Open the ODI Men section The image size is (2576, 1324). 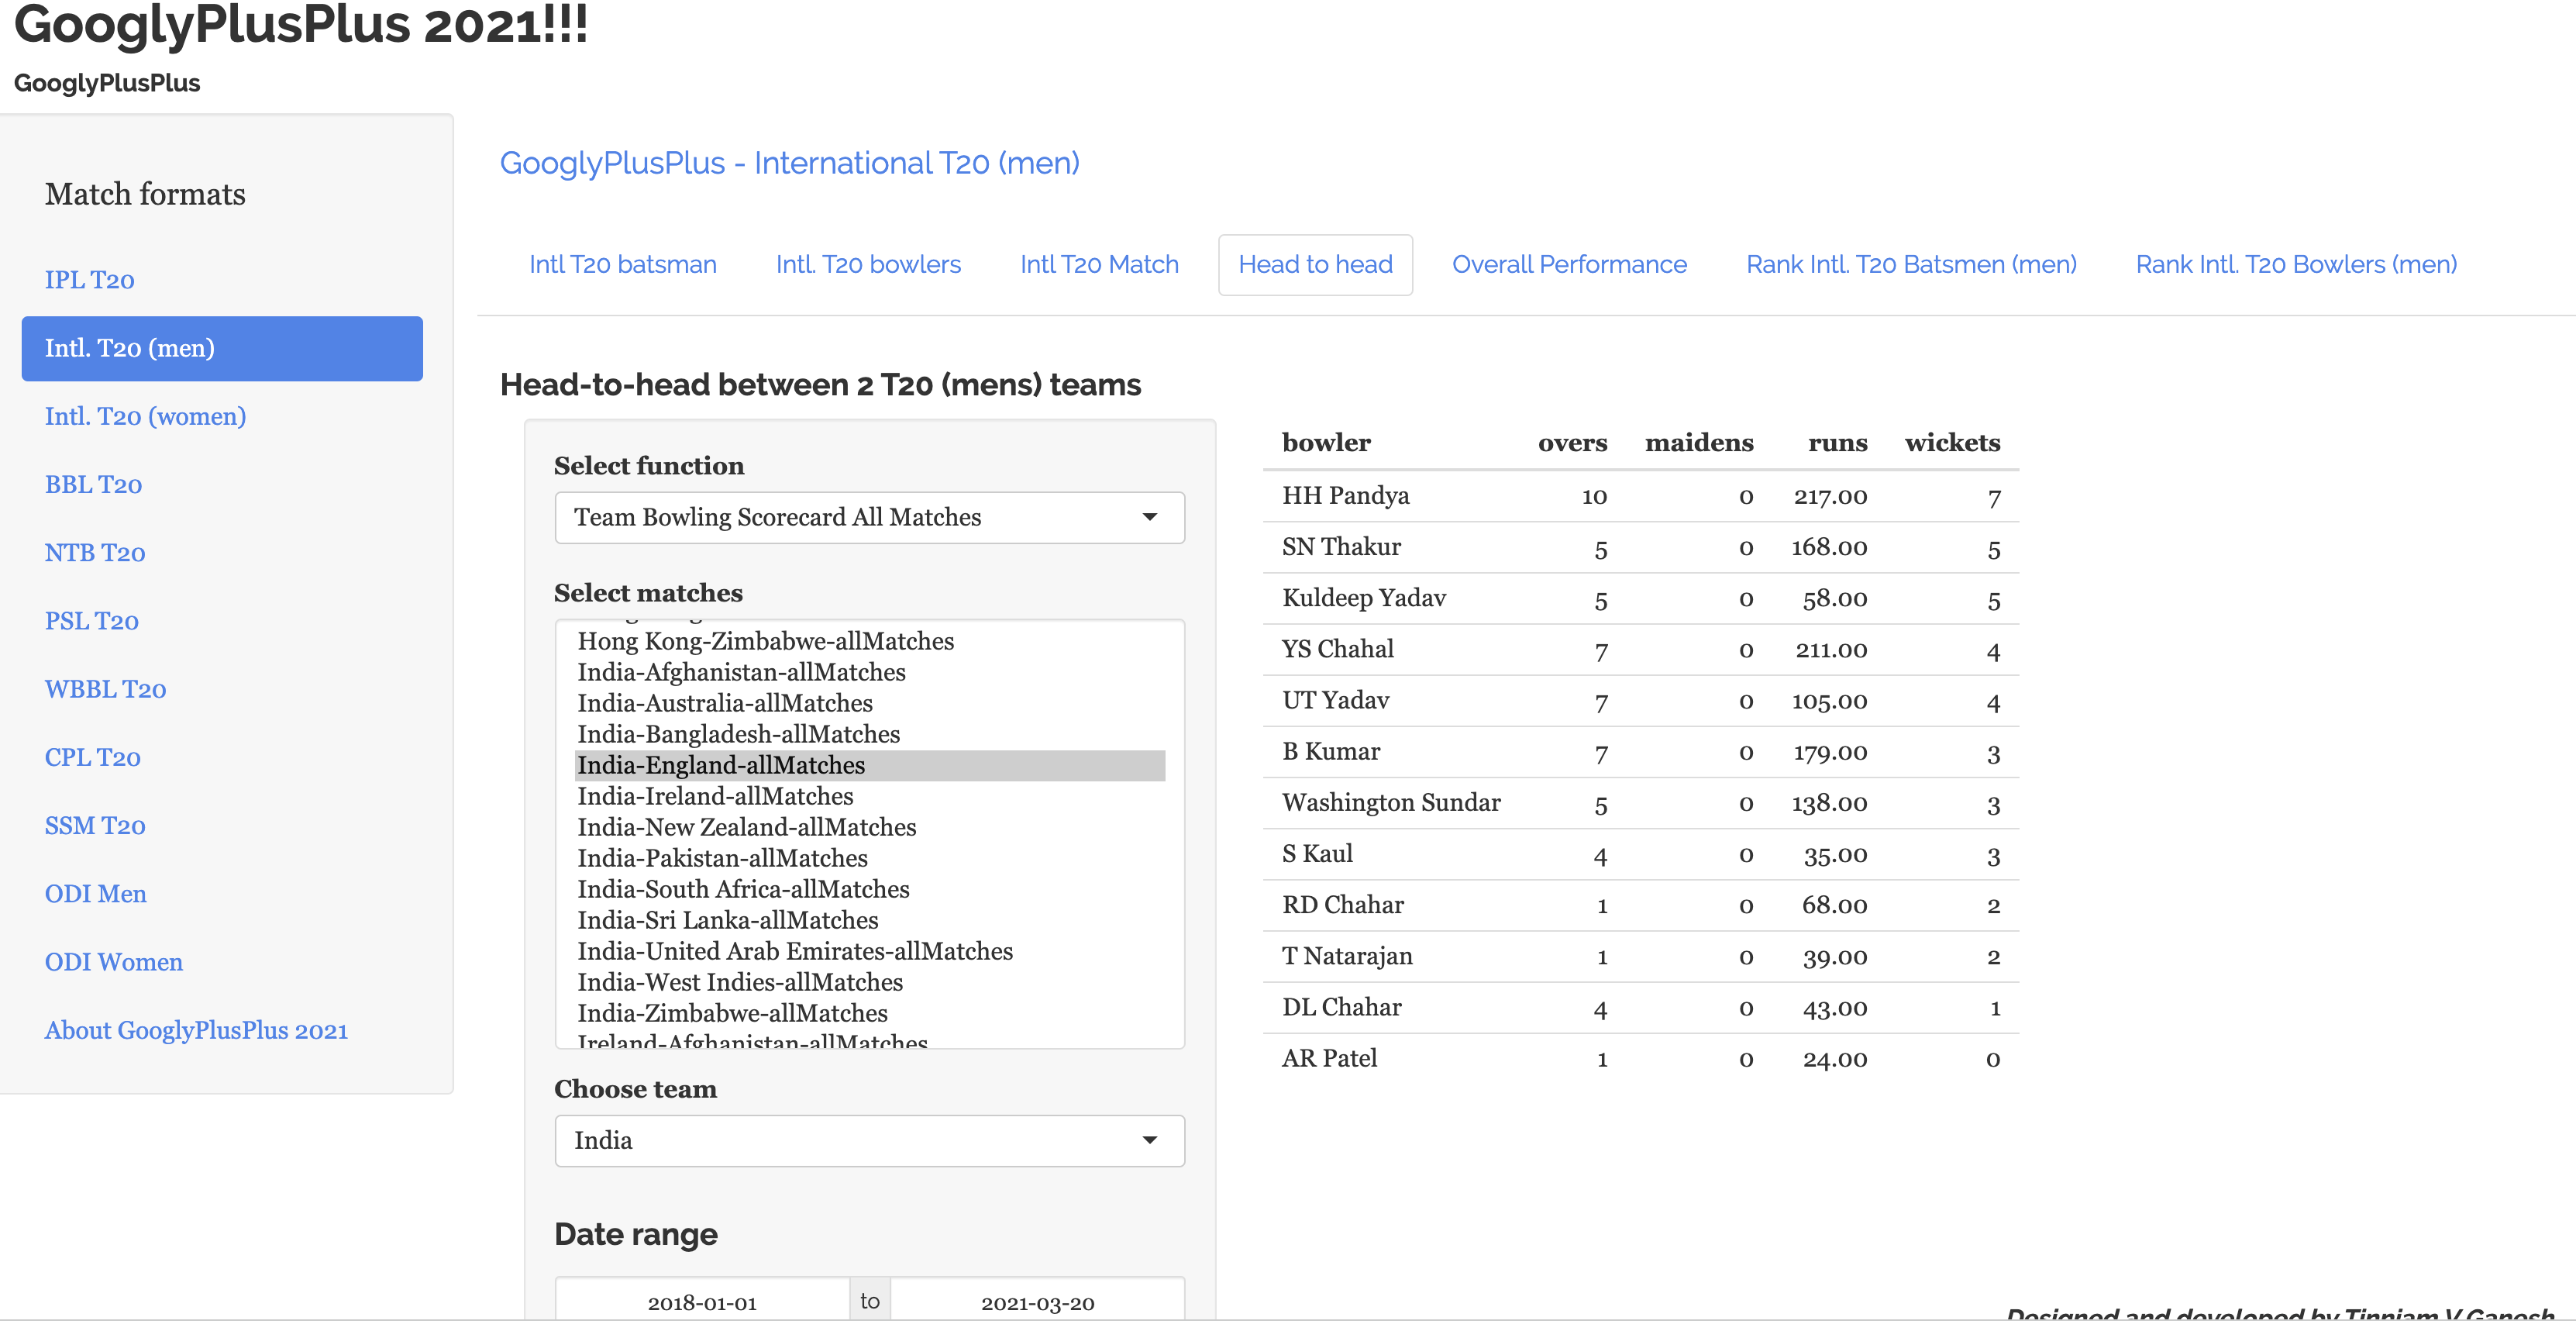[x=95, y=894]
